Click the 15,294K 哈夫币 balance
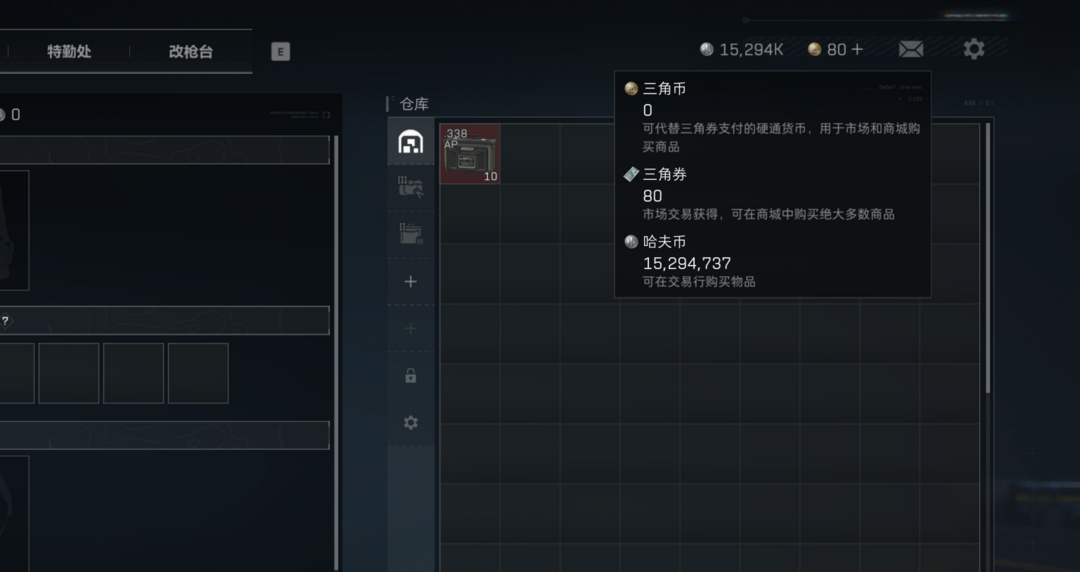Viewport: 1080px width, 572px height. pos(742,50)
